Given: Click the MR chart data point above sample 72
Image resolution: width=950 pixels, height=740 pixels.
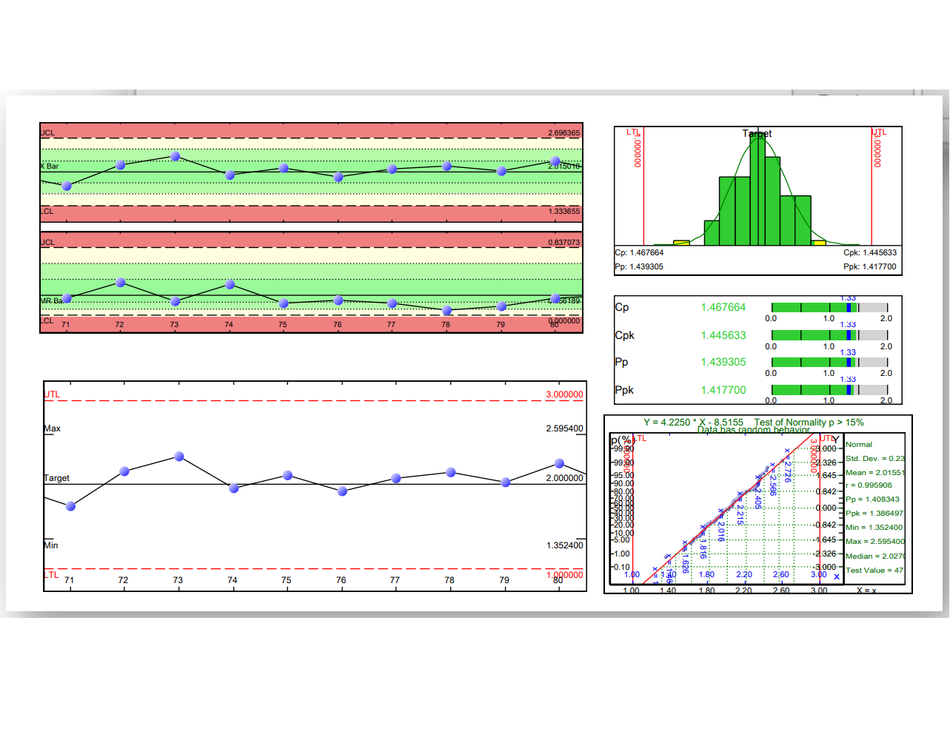Looking at the screenshot, I should point(121,282).
